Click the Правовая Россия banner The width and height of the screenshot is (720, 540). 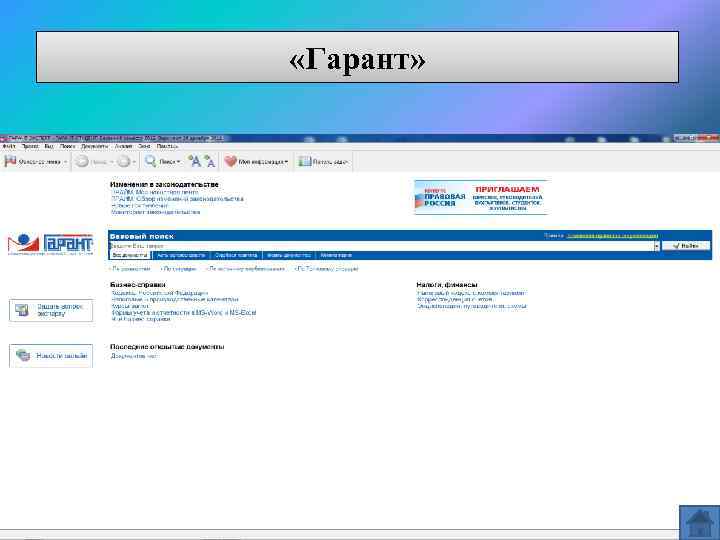coord(480,197)
